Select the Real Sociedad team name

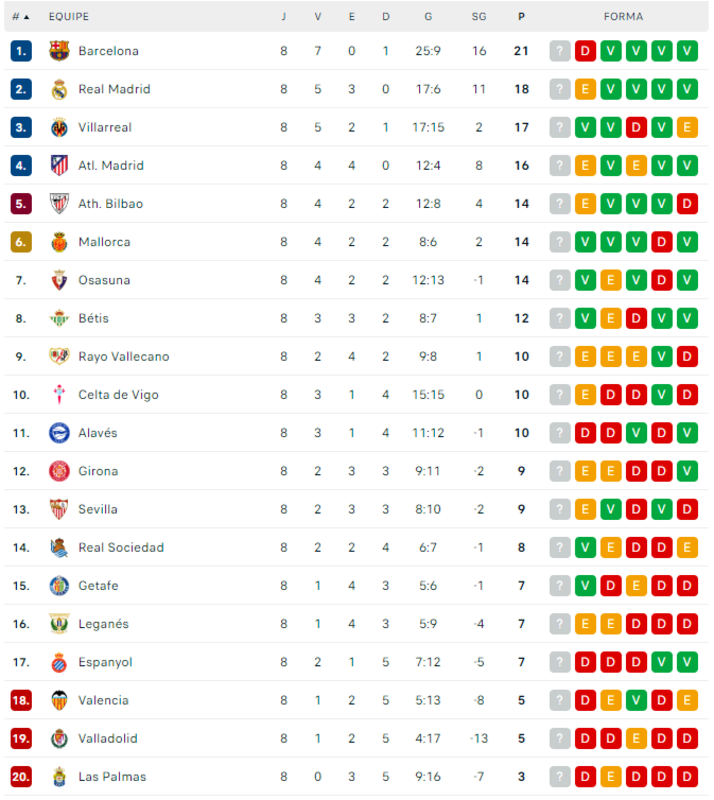121,547
